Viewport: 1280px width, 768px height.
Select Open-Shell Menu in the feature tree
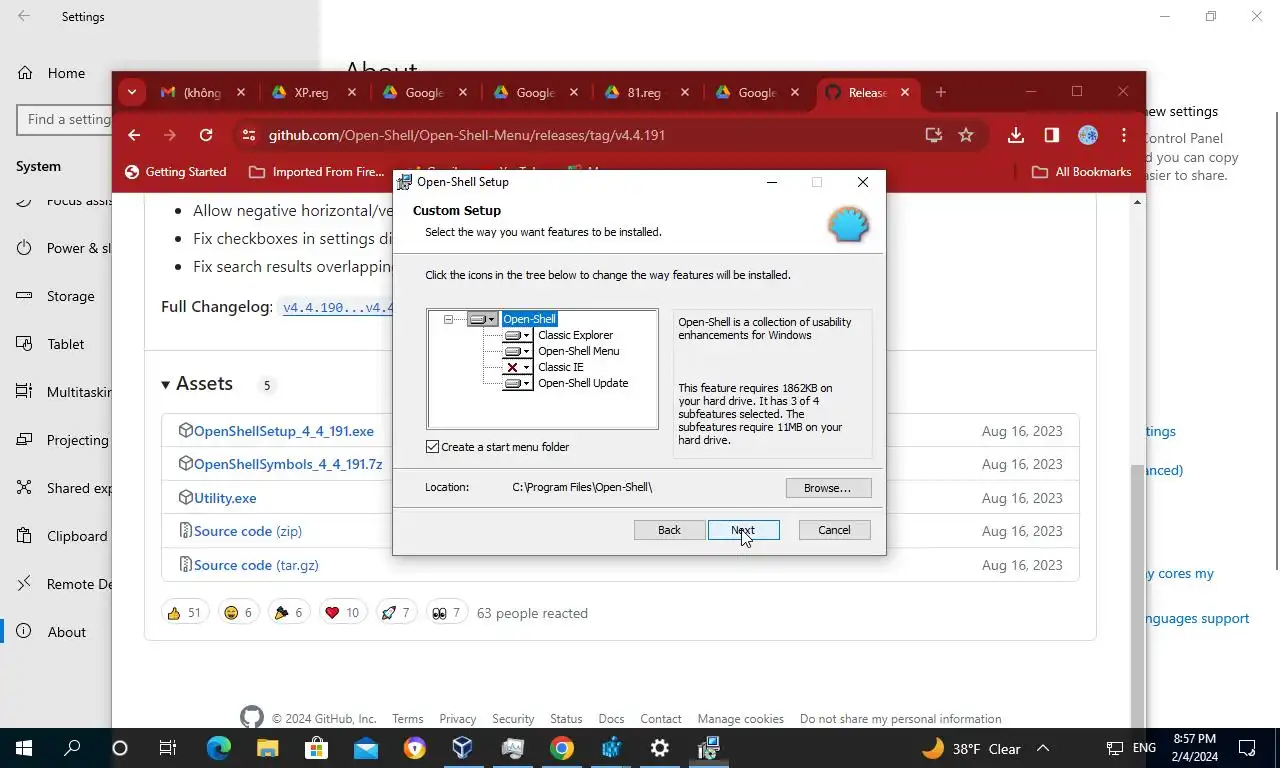pyautogui.click(x=579, y=351)
